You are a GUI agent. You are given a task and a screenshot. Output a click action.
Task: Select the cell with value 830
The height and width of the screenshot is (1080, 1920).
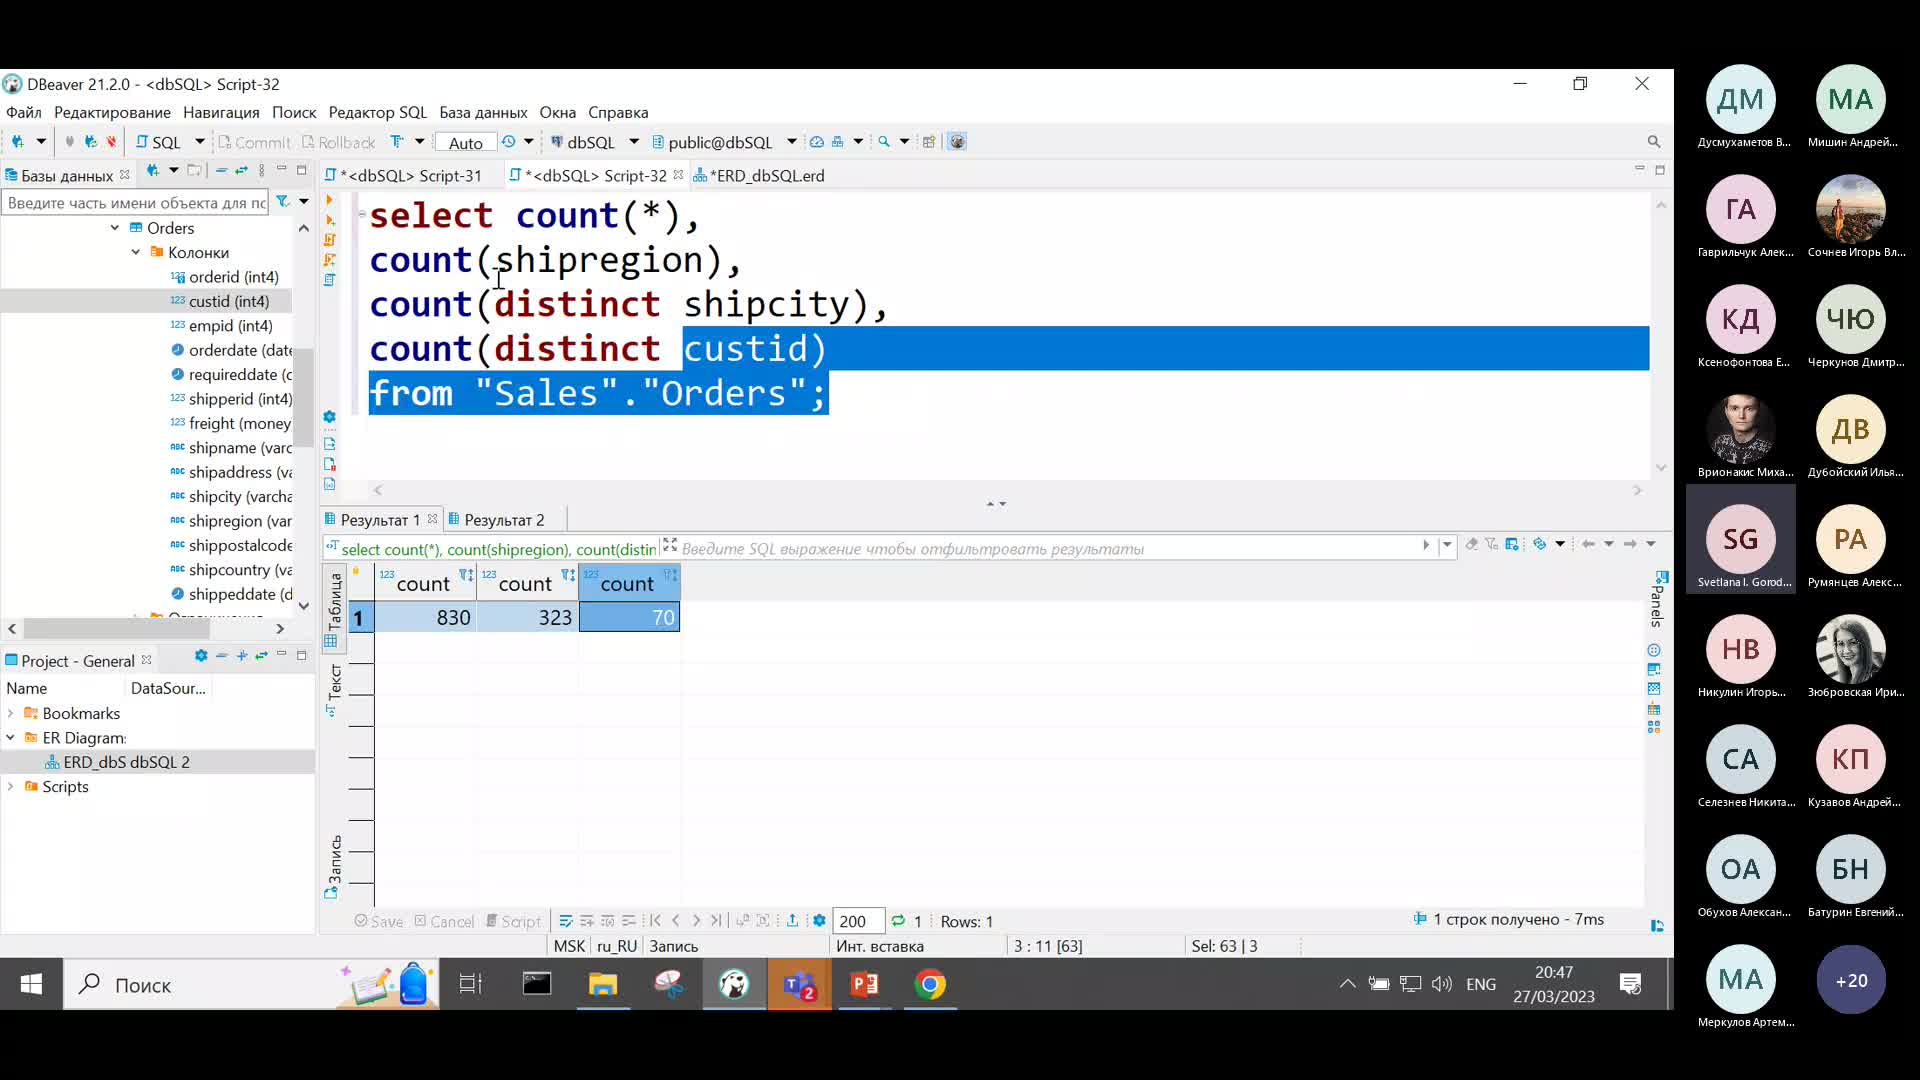pyautogui.click(x=425, y=618)
